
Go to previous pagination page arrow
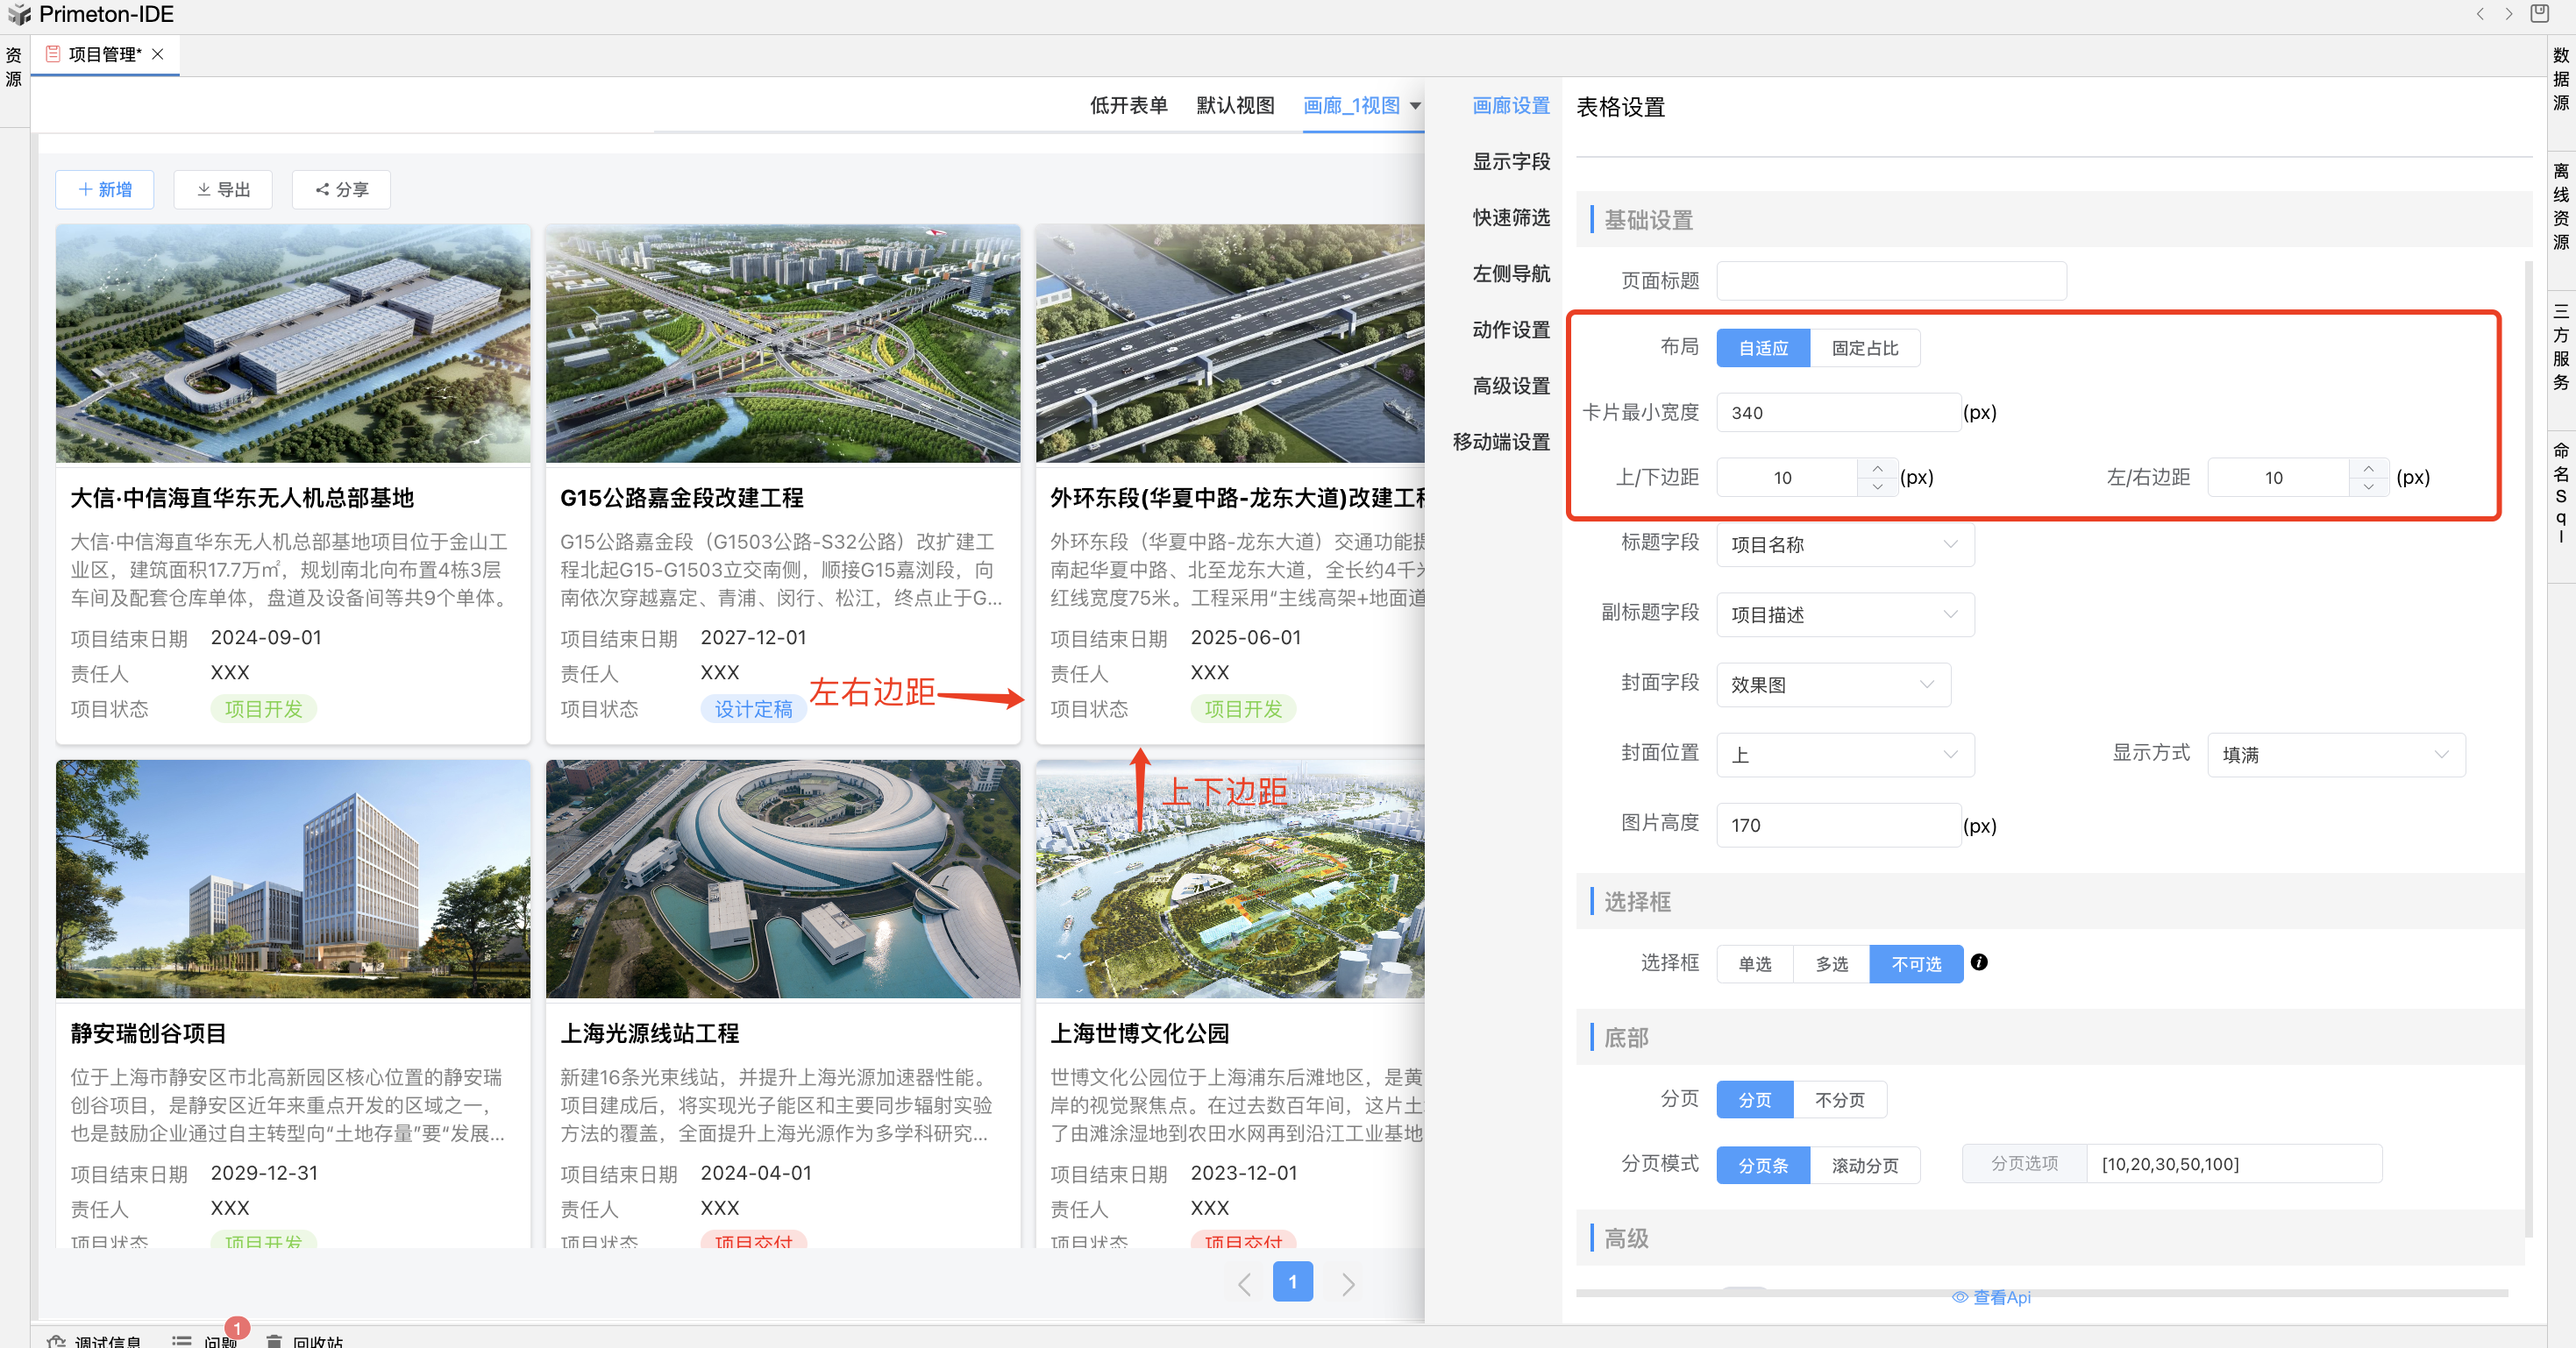[x=1244, y=1283]
